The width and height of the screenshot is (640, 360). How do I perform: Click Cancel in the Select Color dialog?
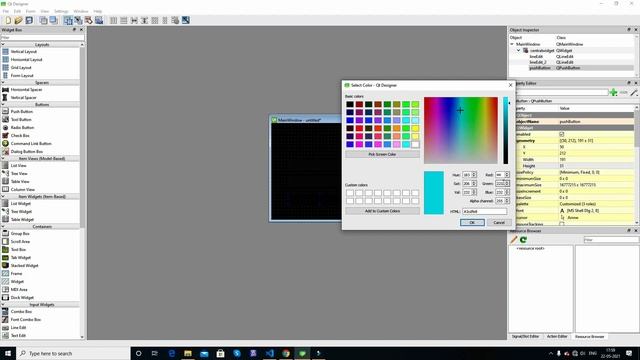(499, 222)
